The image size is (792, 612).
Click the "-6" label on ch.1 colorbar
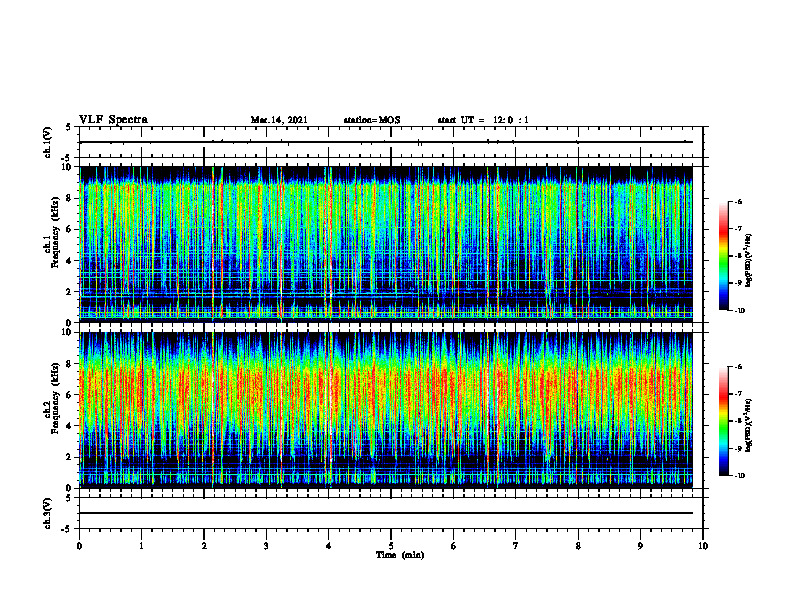738,201
